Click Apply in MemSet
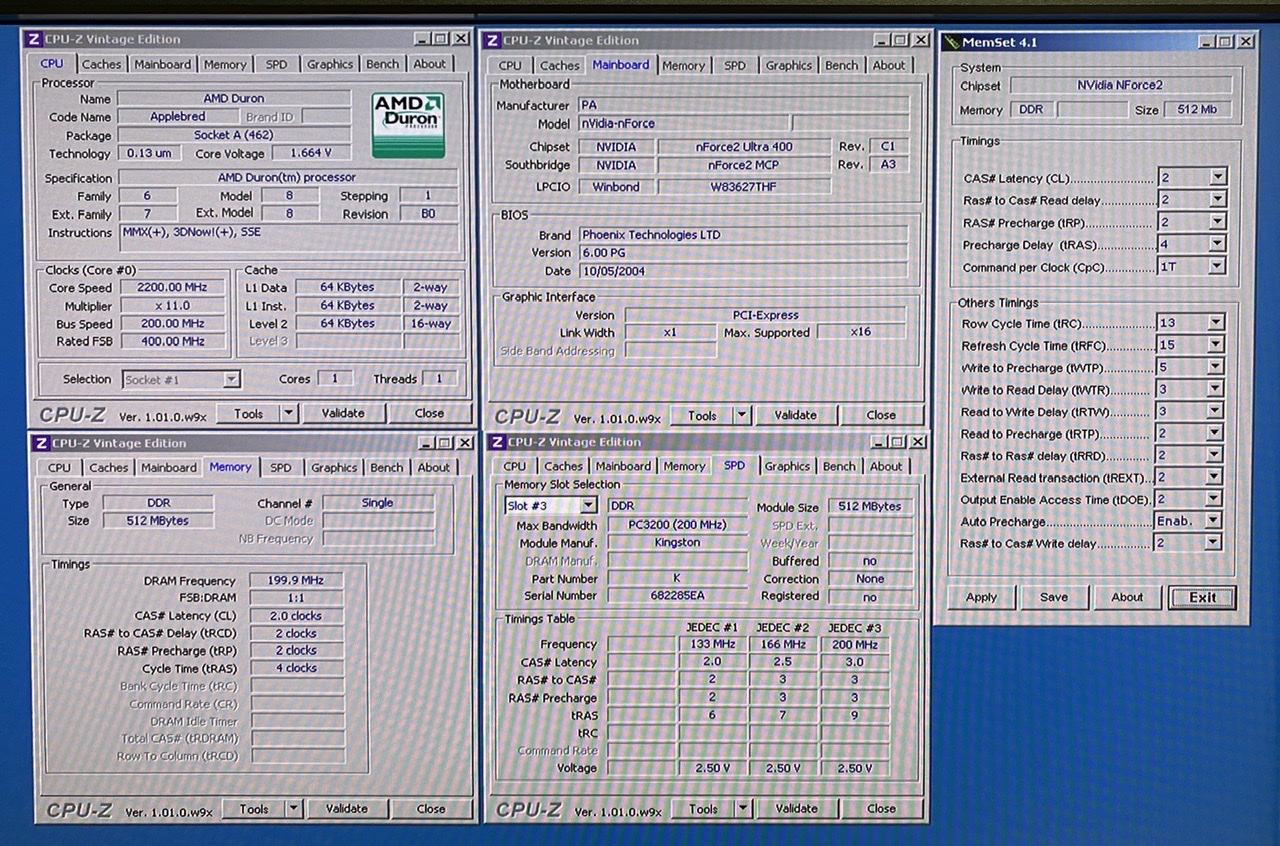Image resolution: width=1280 pixels, height=846 pixels. [981, 597]
